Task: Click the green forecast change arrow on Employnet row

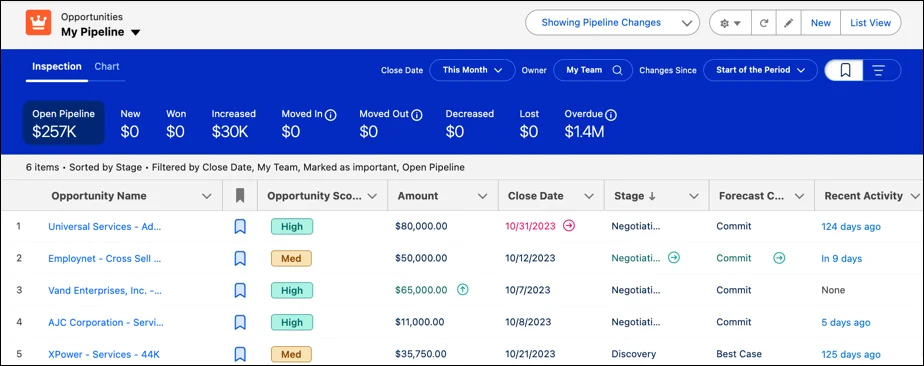Action: [x=779, y=258]
